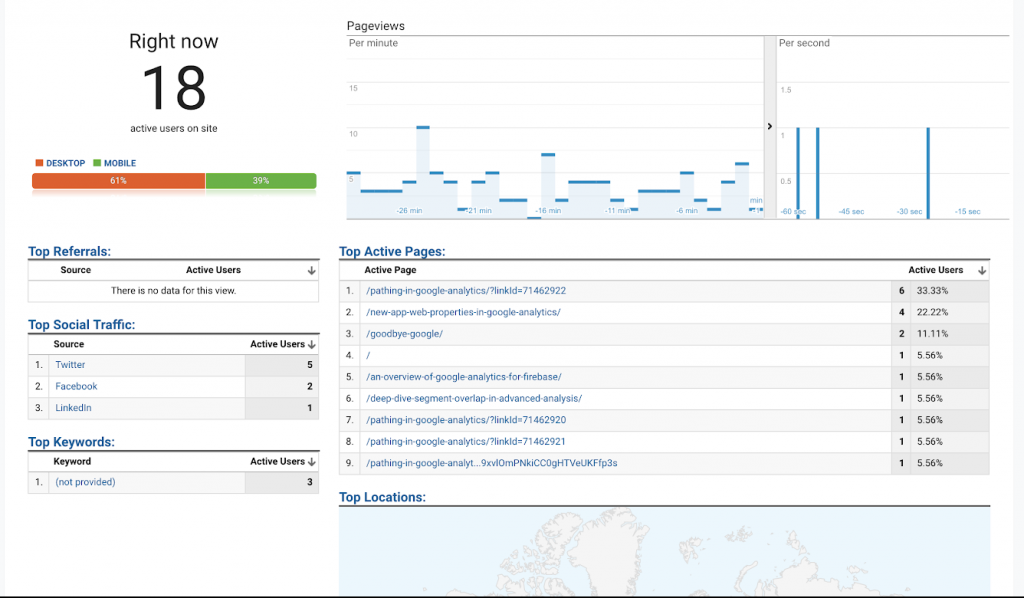The image size is (1024, 598).
Task: Click the 22.22% value in row 2
Action: tap(933, 312)
